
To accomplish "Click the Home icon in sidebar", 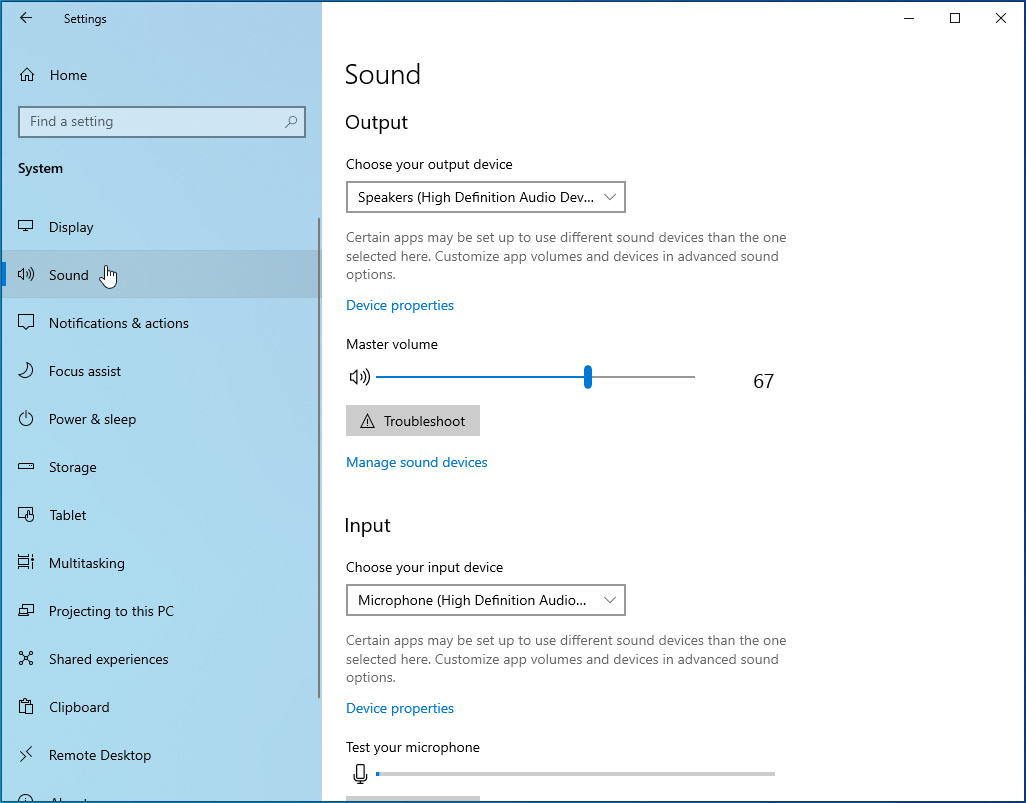I will [x=27, y=75].
